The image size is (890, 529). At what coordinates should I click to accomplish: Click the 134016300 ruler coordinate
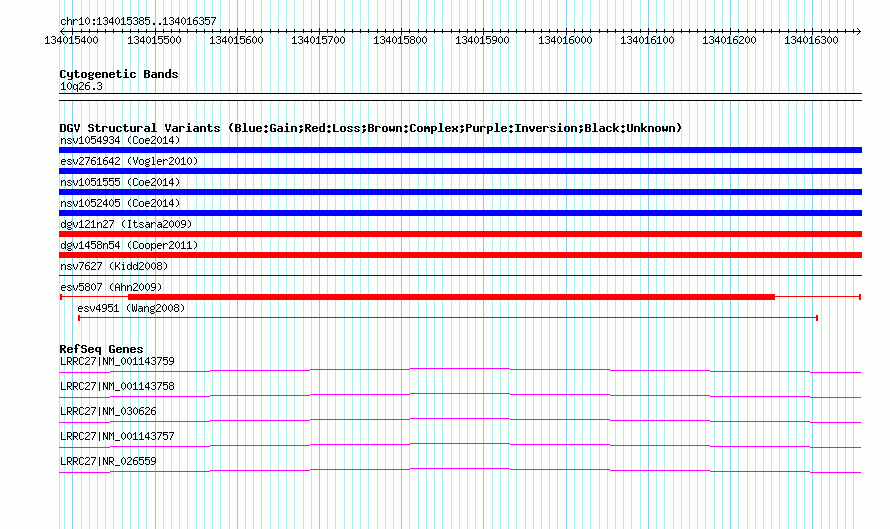click(811, 40)
